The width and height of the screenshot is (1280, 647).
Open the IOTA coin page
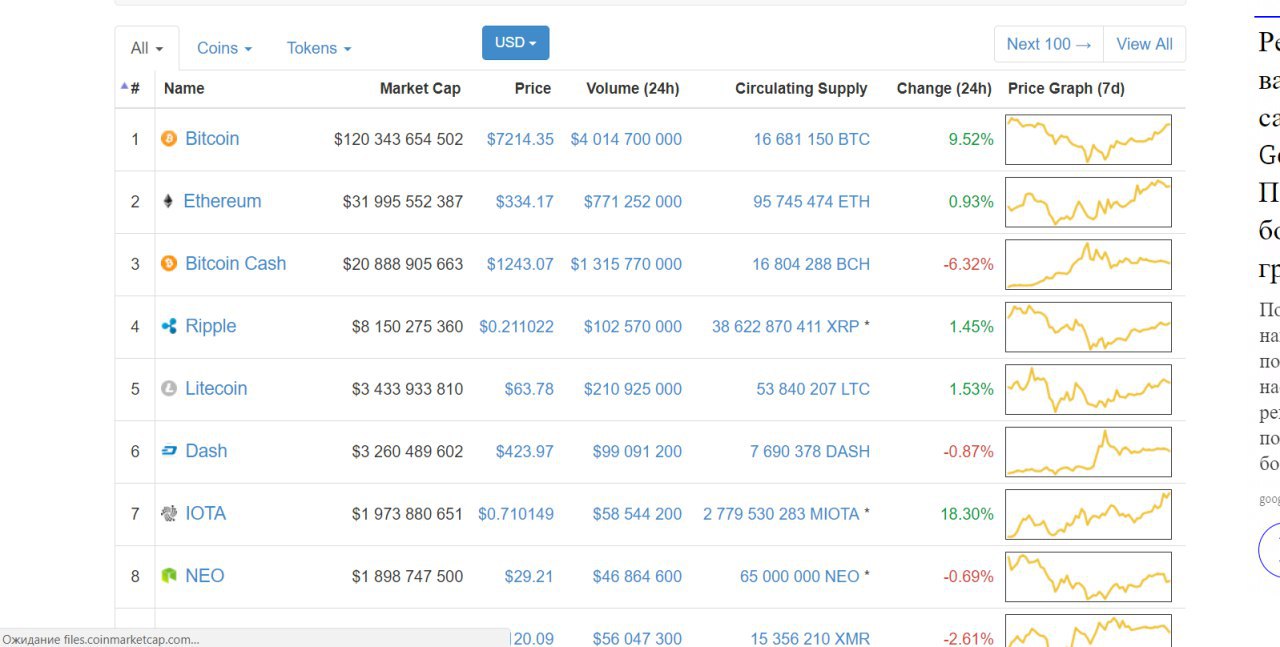point(206,514)
